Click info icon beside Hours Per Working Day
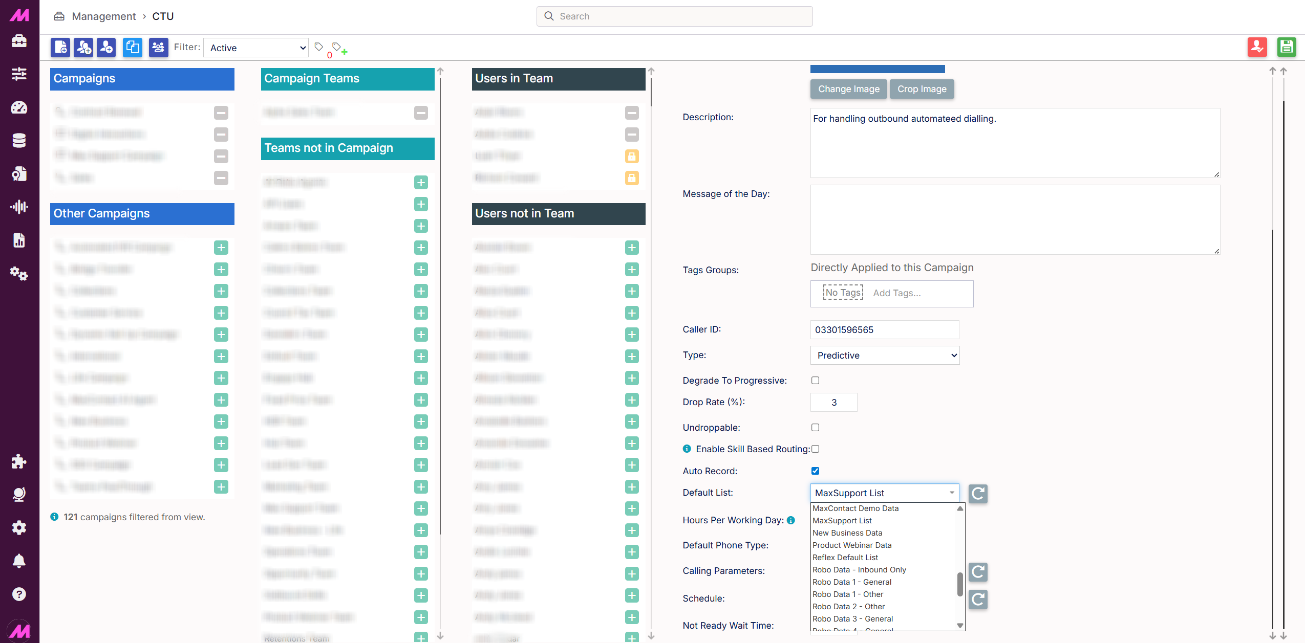The width and height of the screenshot is (1305, 643). [x=791, y=520]
